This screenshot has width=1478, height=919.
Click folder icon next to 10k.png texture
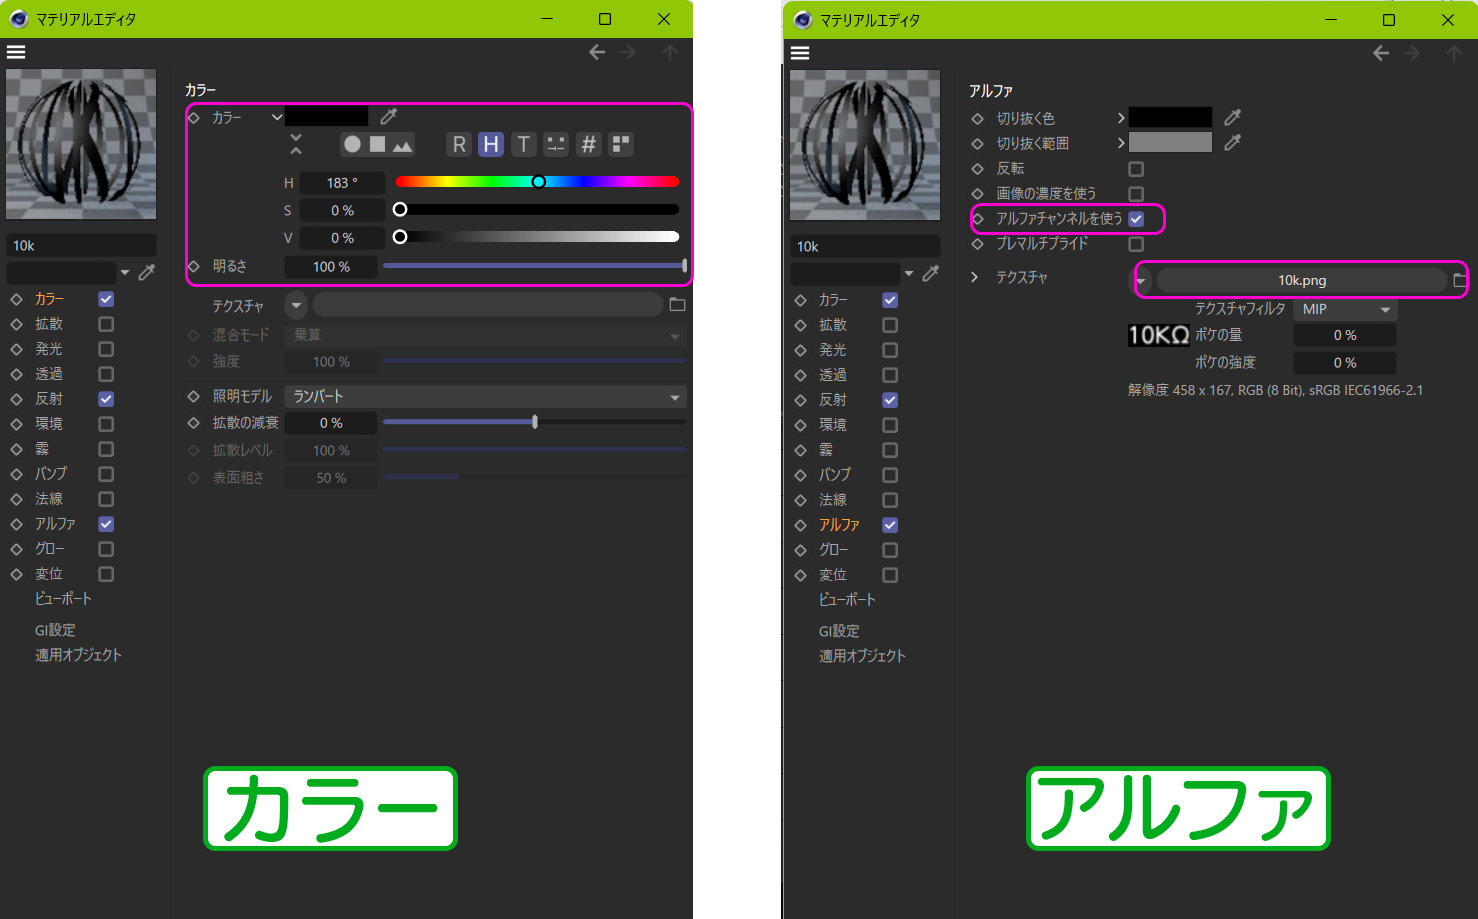pyautogui.click(x=1460, y=280)
